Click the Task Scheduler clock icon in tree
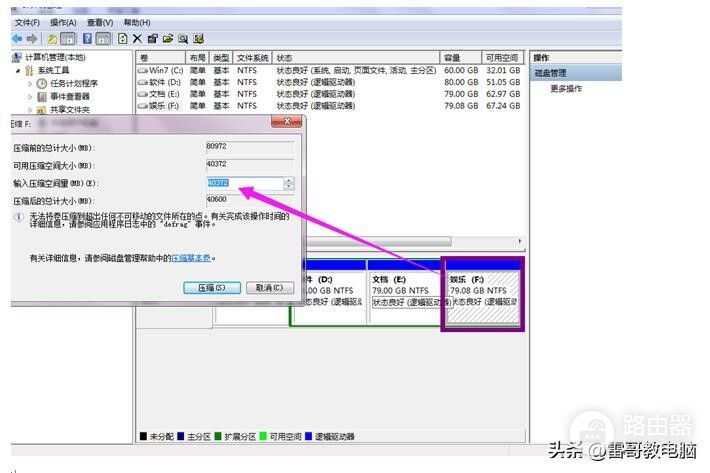The height and width of the screenshot is (473, 710). (x=42, y=84)
